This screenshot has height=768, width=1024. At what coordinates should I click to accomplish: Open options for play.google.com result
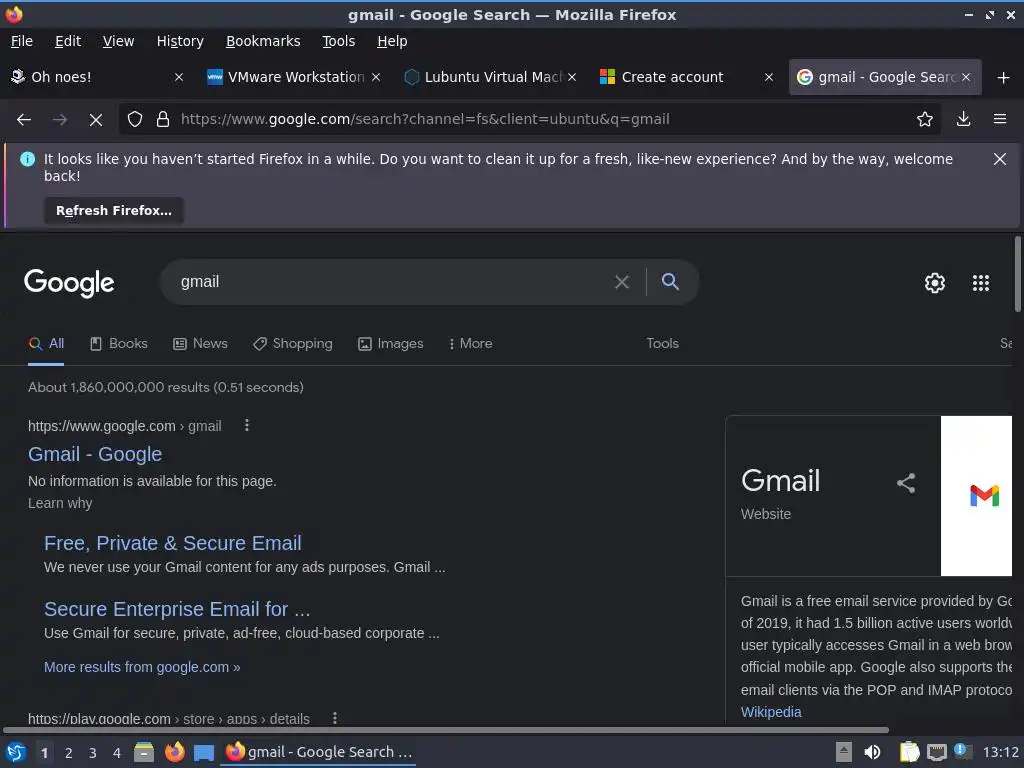point(335,718)
